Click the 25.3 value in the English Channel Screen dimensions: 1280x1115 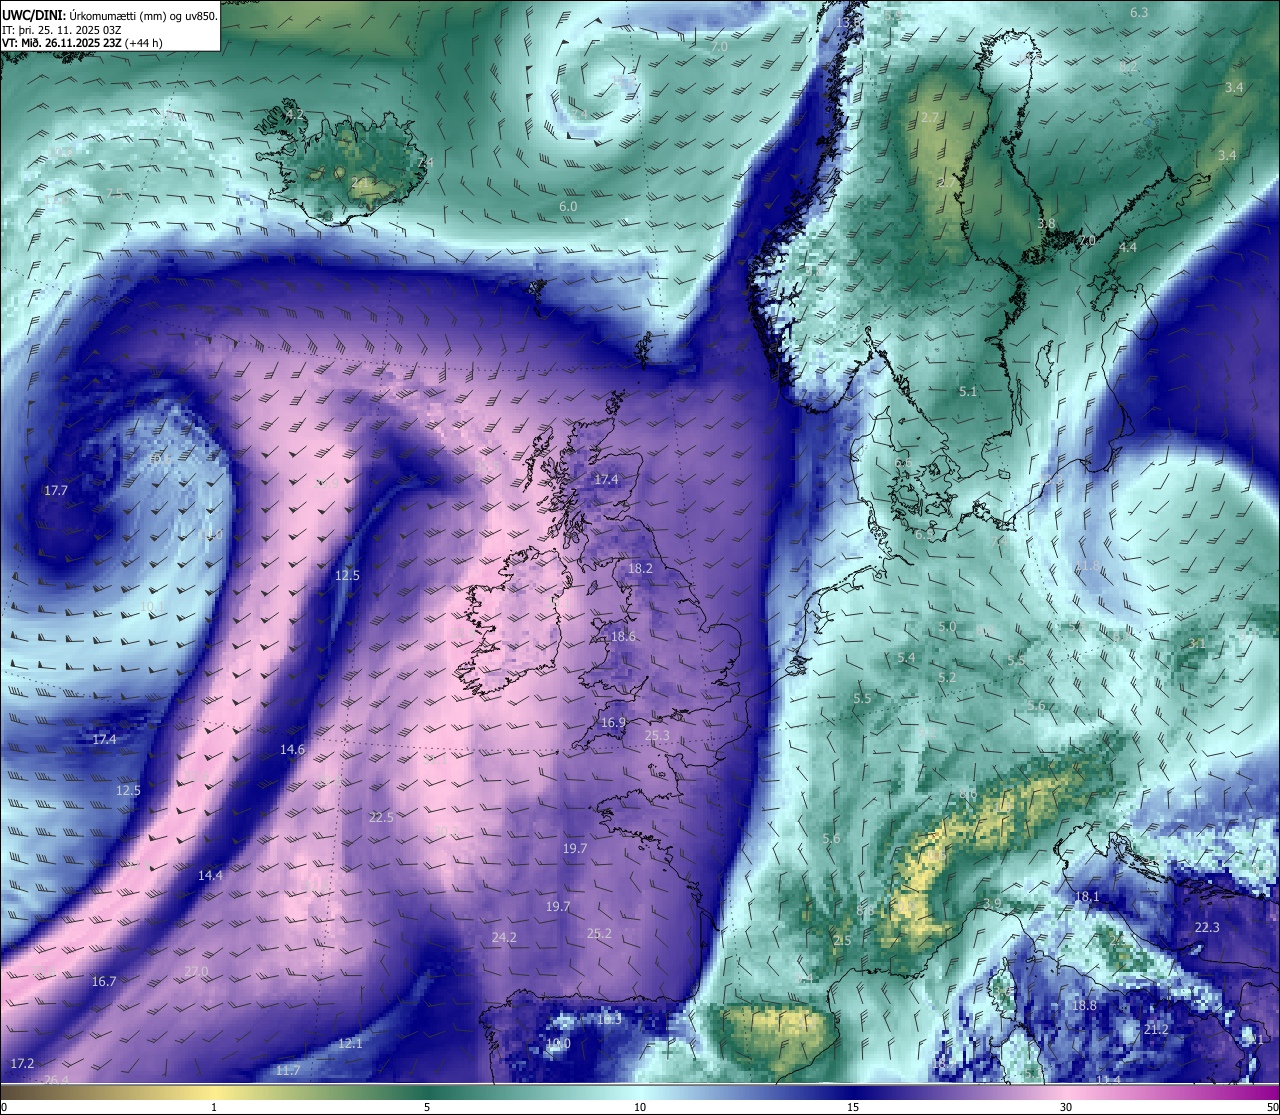point(657,735)
